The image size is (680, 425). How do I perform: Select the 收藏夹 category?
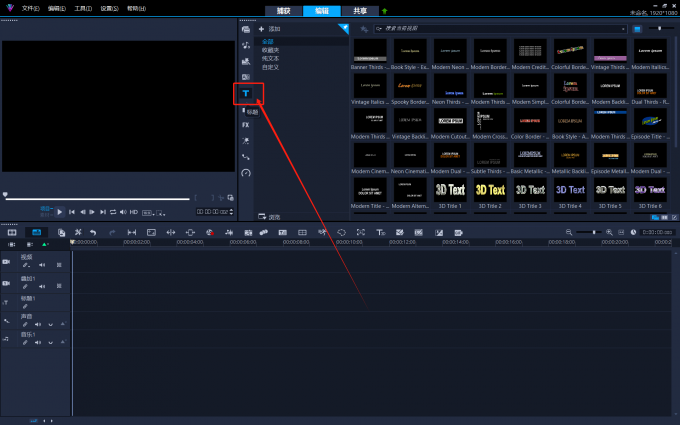(271, 49)
